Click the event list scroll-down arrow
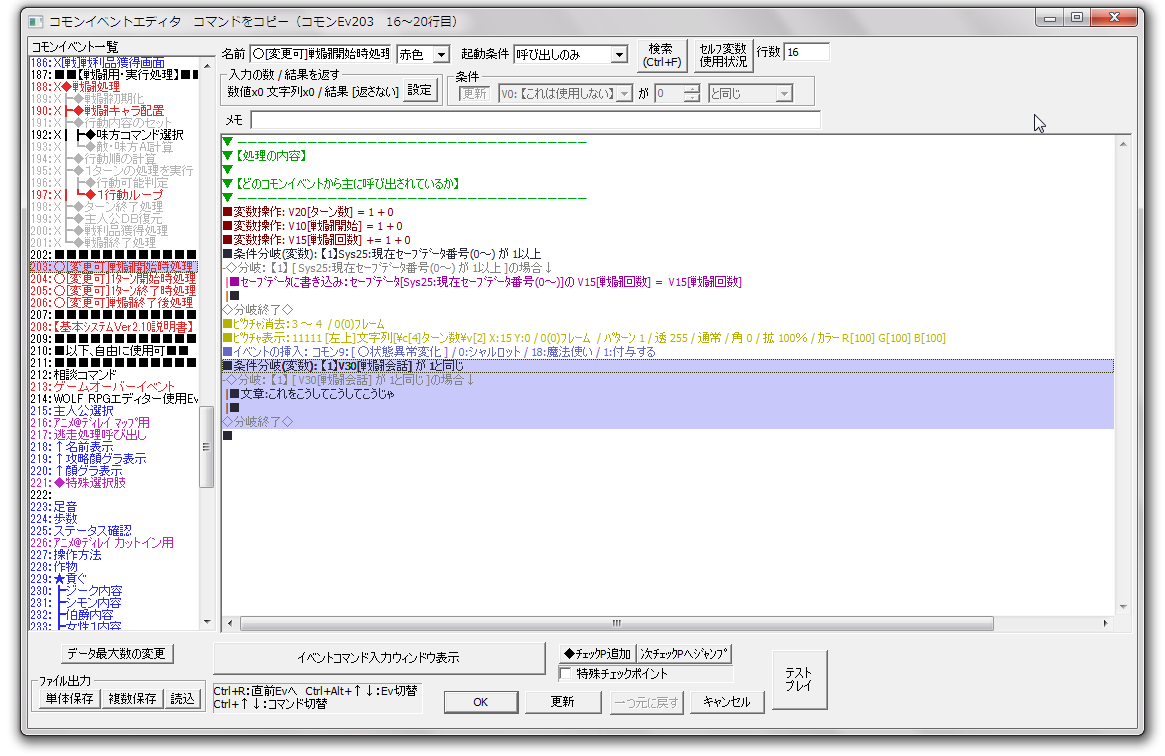Image resolution: width=1165 pixels, height=756 pixels. 207,622
